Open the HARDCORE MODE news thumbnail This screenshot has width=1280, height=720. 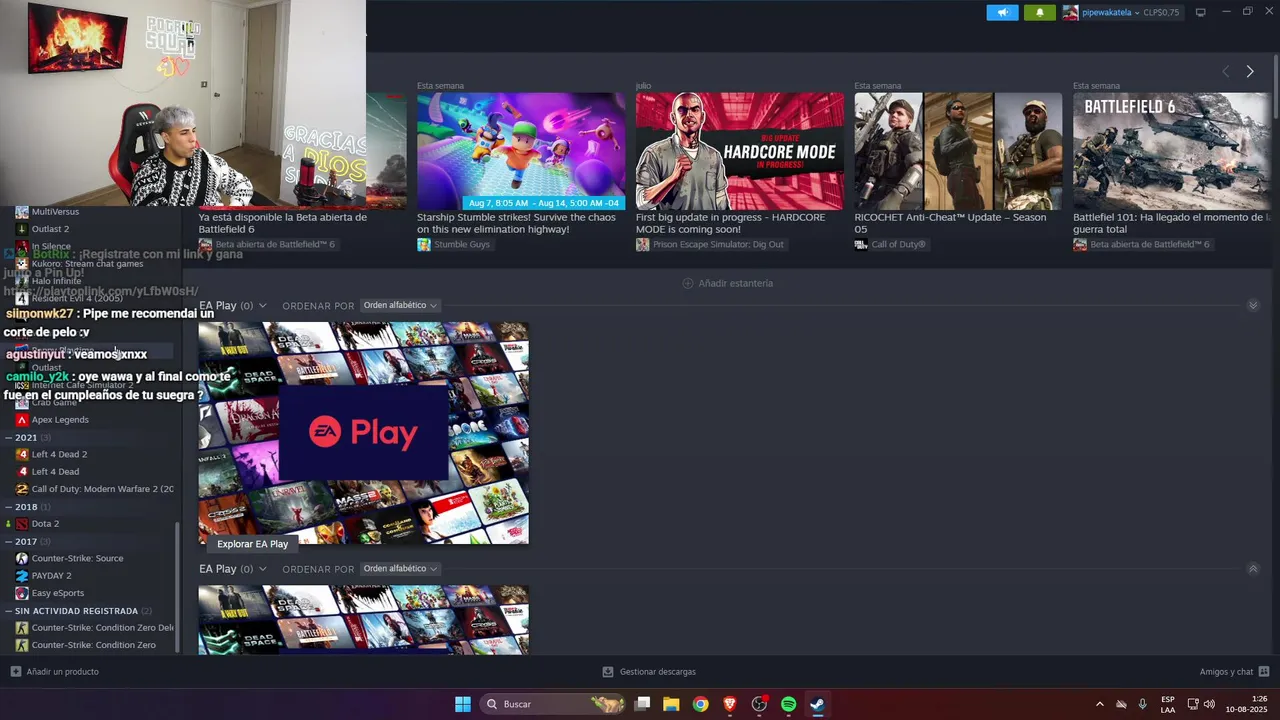click(x=740, y=151)
